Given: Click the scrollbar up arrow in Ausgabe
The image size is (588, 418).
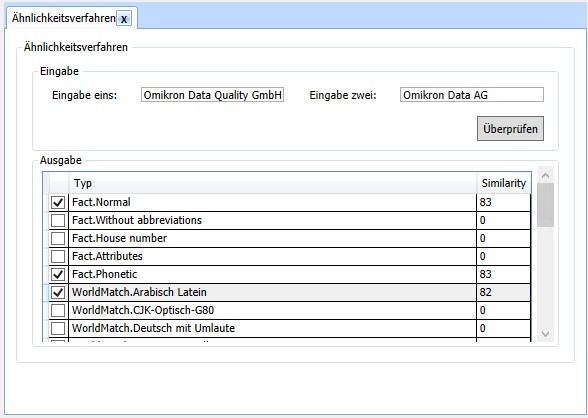Looking at the screenshot, I should 545,175.
